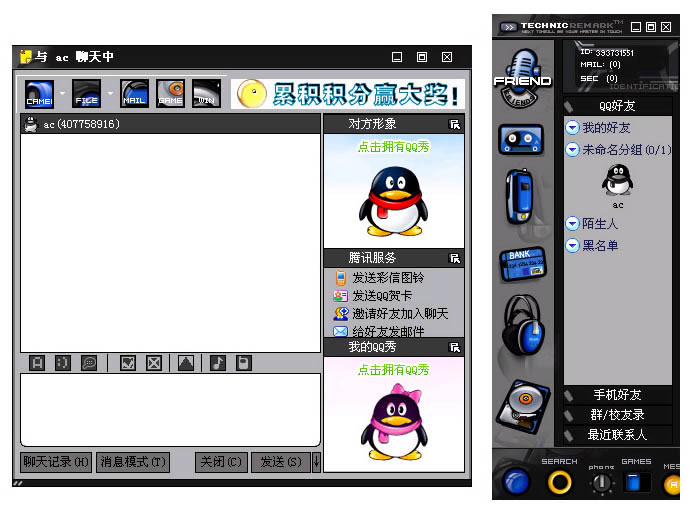Expand the 我的好友 group
Image resolution: width=695 pixels, height=517 pixels.
573,128
